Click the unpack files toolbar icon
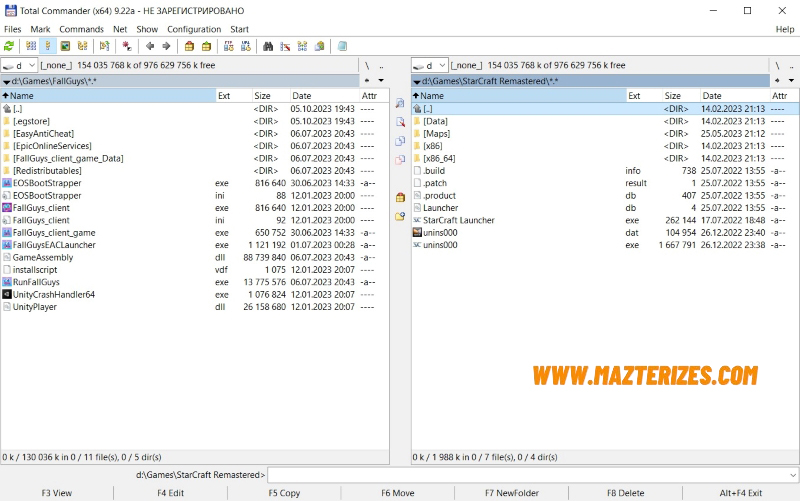 click(x=206, y=46)
